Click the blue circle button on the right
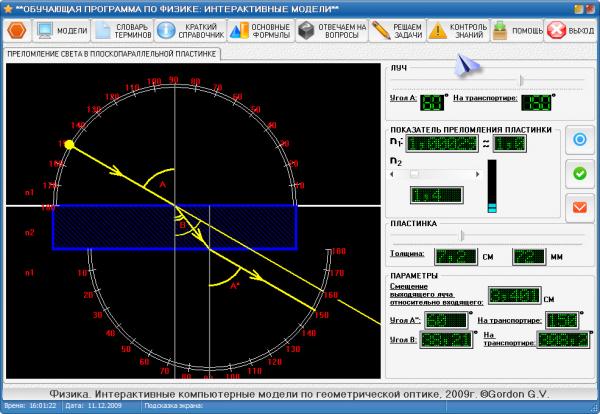600x414 pixels. click(580, 139)
